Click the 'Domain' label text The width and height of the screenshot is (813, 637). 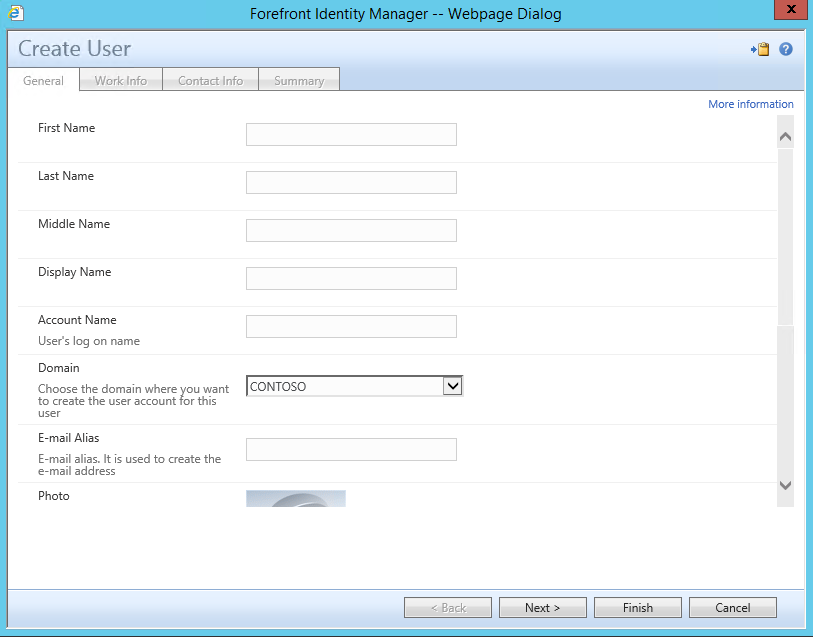pyautogui.click(x=59, y=368)
